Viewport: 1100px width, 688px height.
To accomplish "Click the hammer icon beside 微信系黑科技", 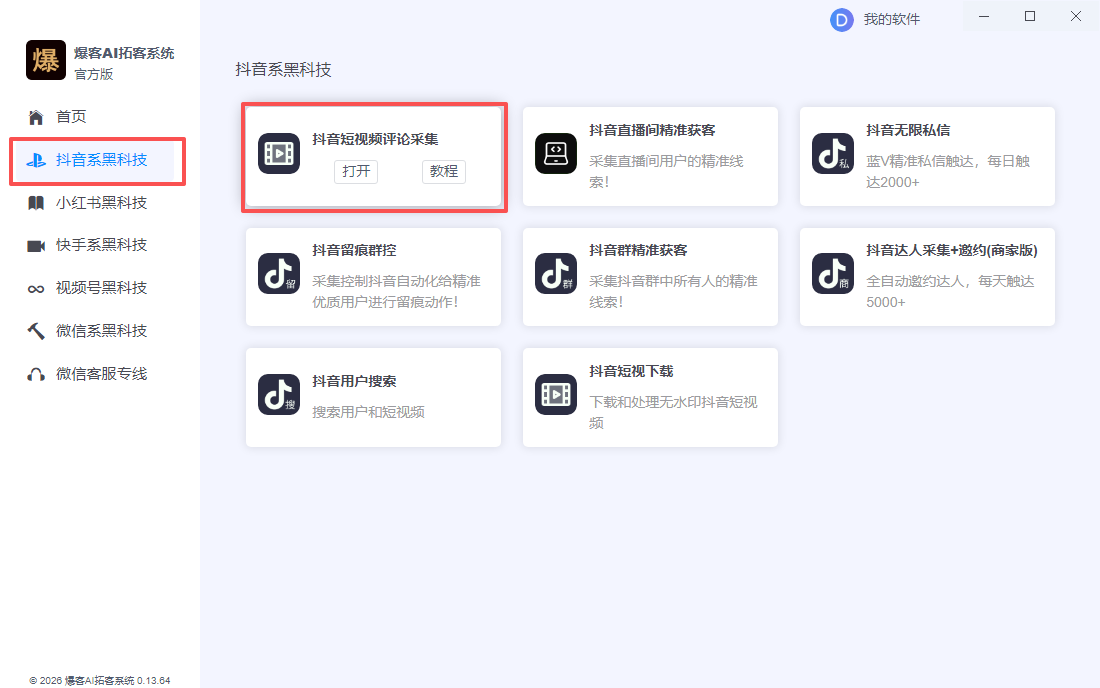I will pyautogui.click(x=36, y=331).
